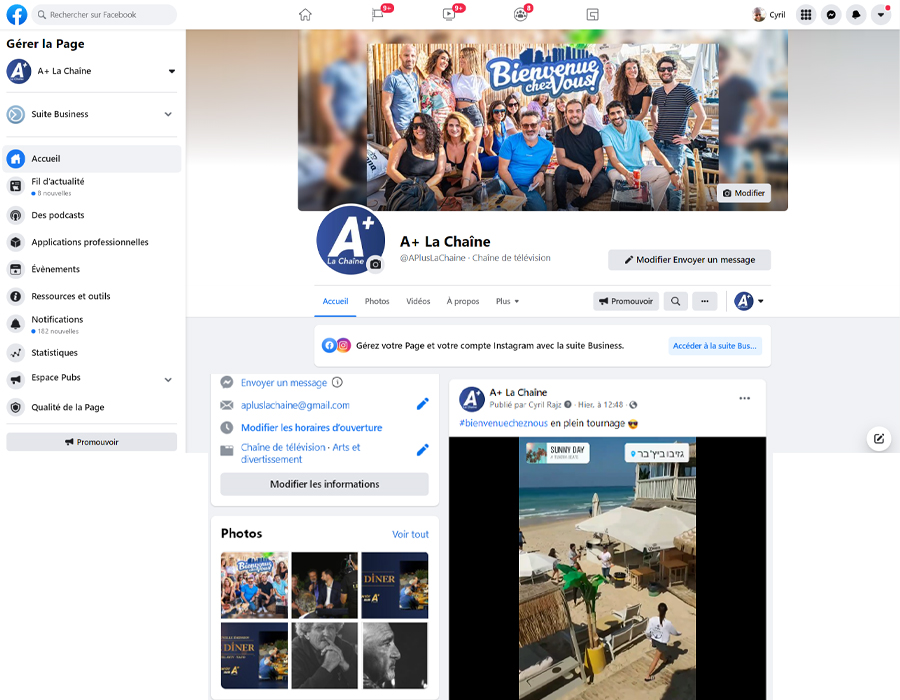Click the Rechercher sur Facebook search field
Image resolution: width=900 pixels, height=700 pixels.
(100, 14)
